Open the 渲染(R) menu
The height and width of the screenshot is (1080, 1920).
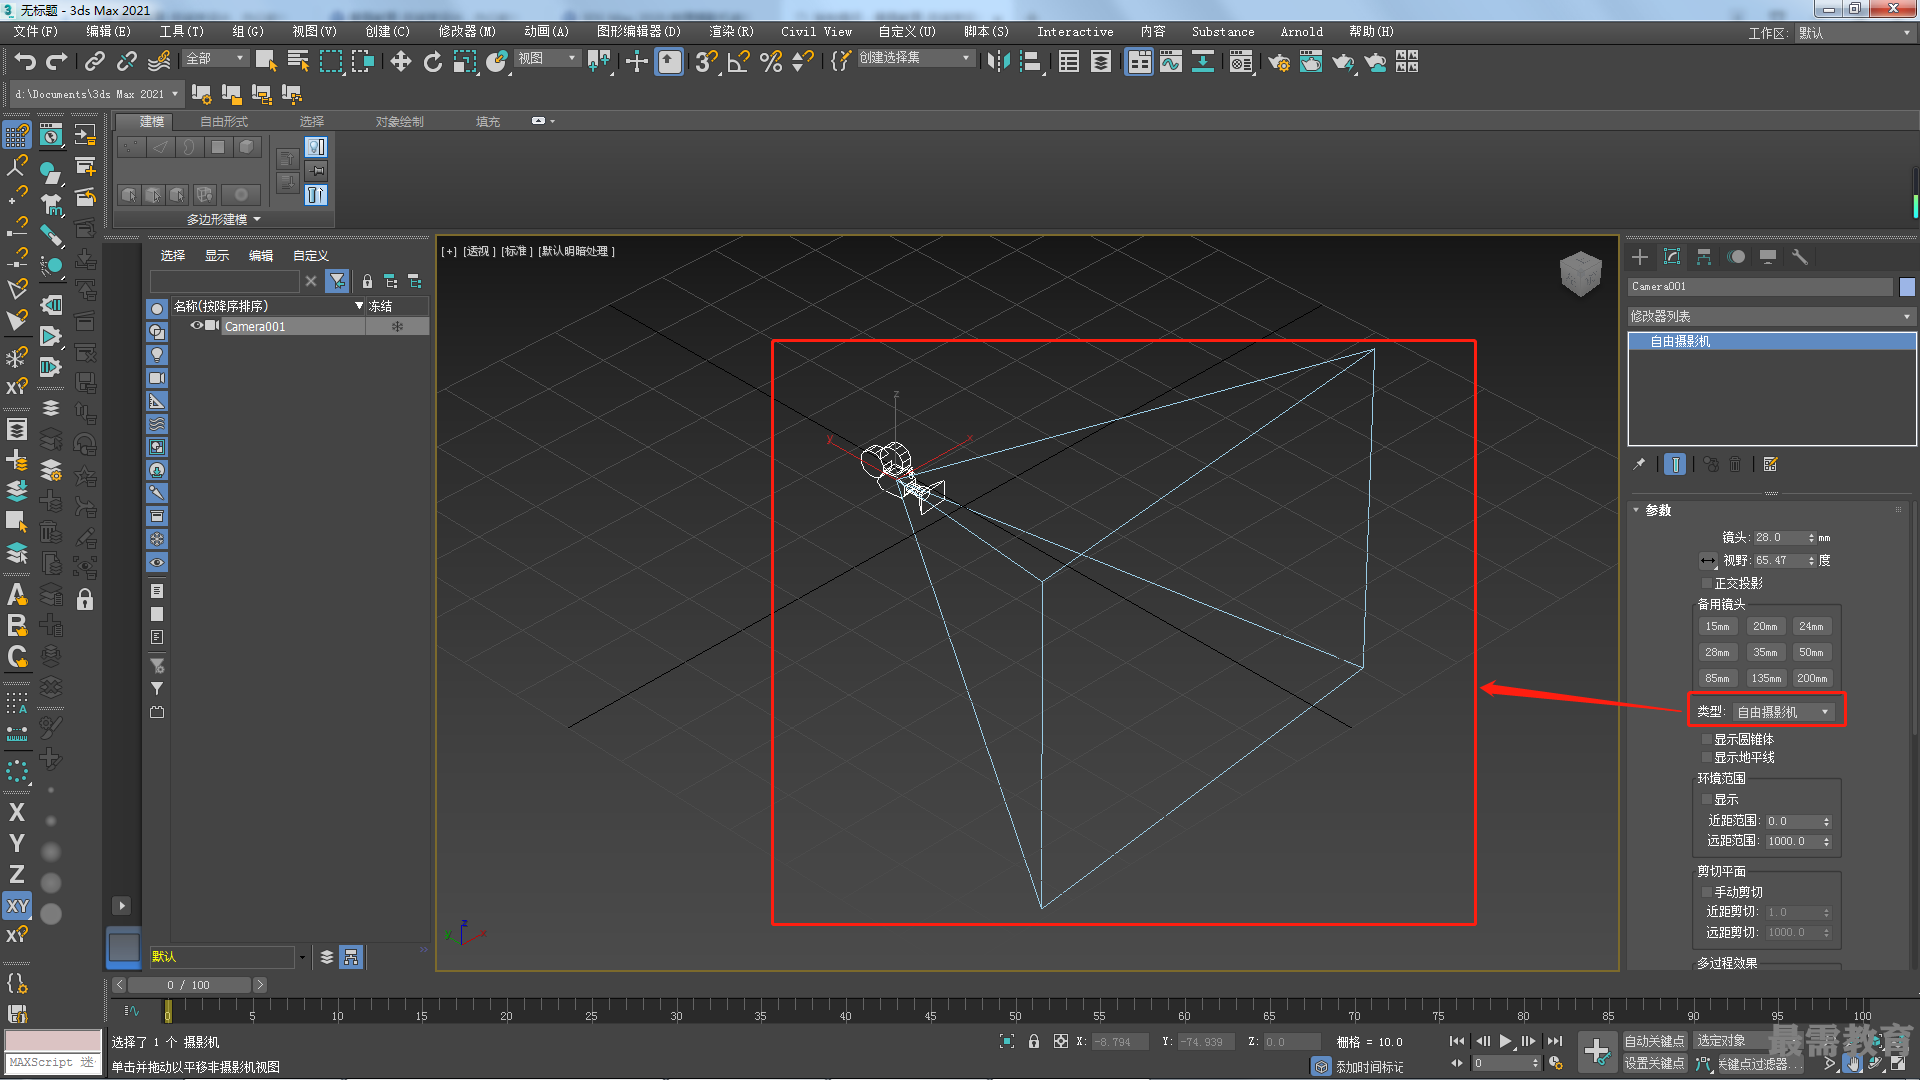coord(731,32)
